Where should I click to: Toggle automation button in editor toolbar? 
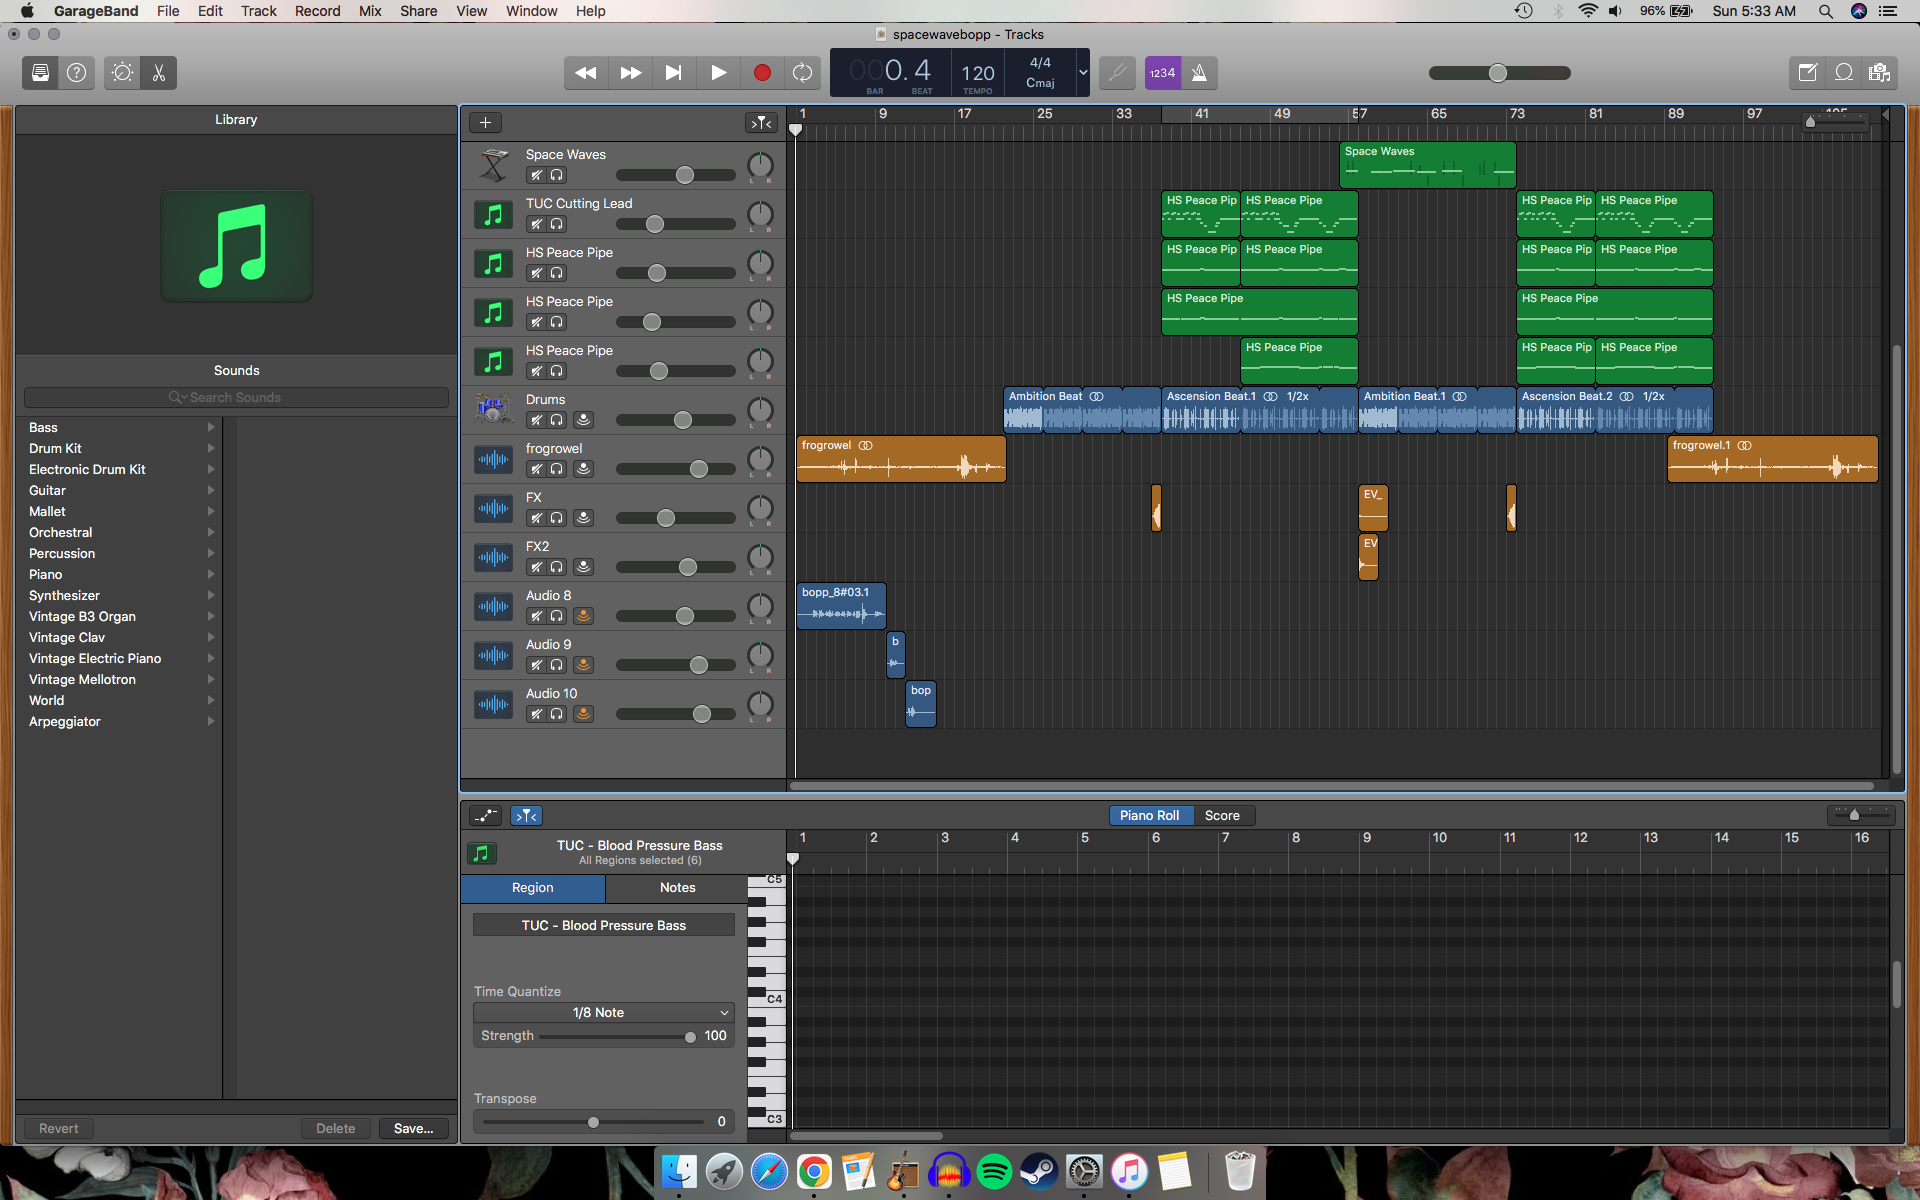click(x=485, y=816)
